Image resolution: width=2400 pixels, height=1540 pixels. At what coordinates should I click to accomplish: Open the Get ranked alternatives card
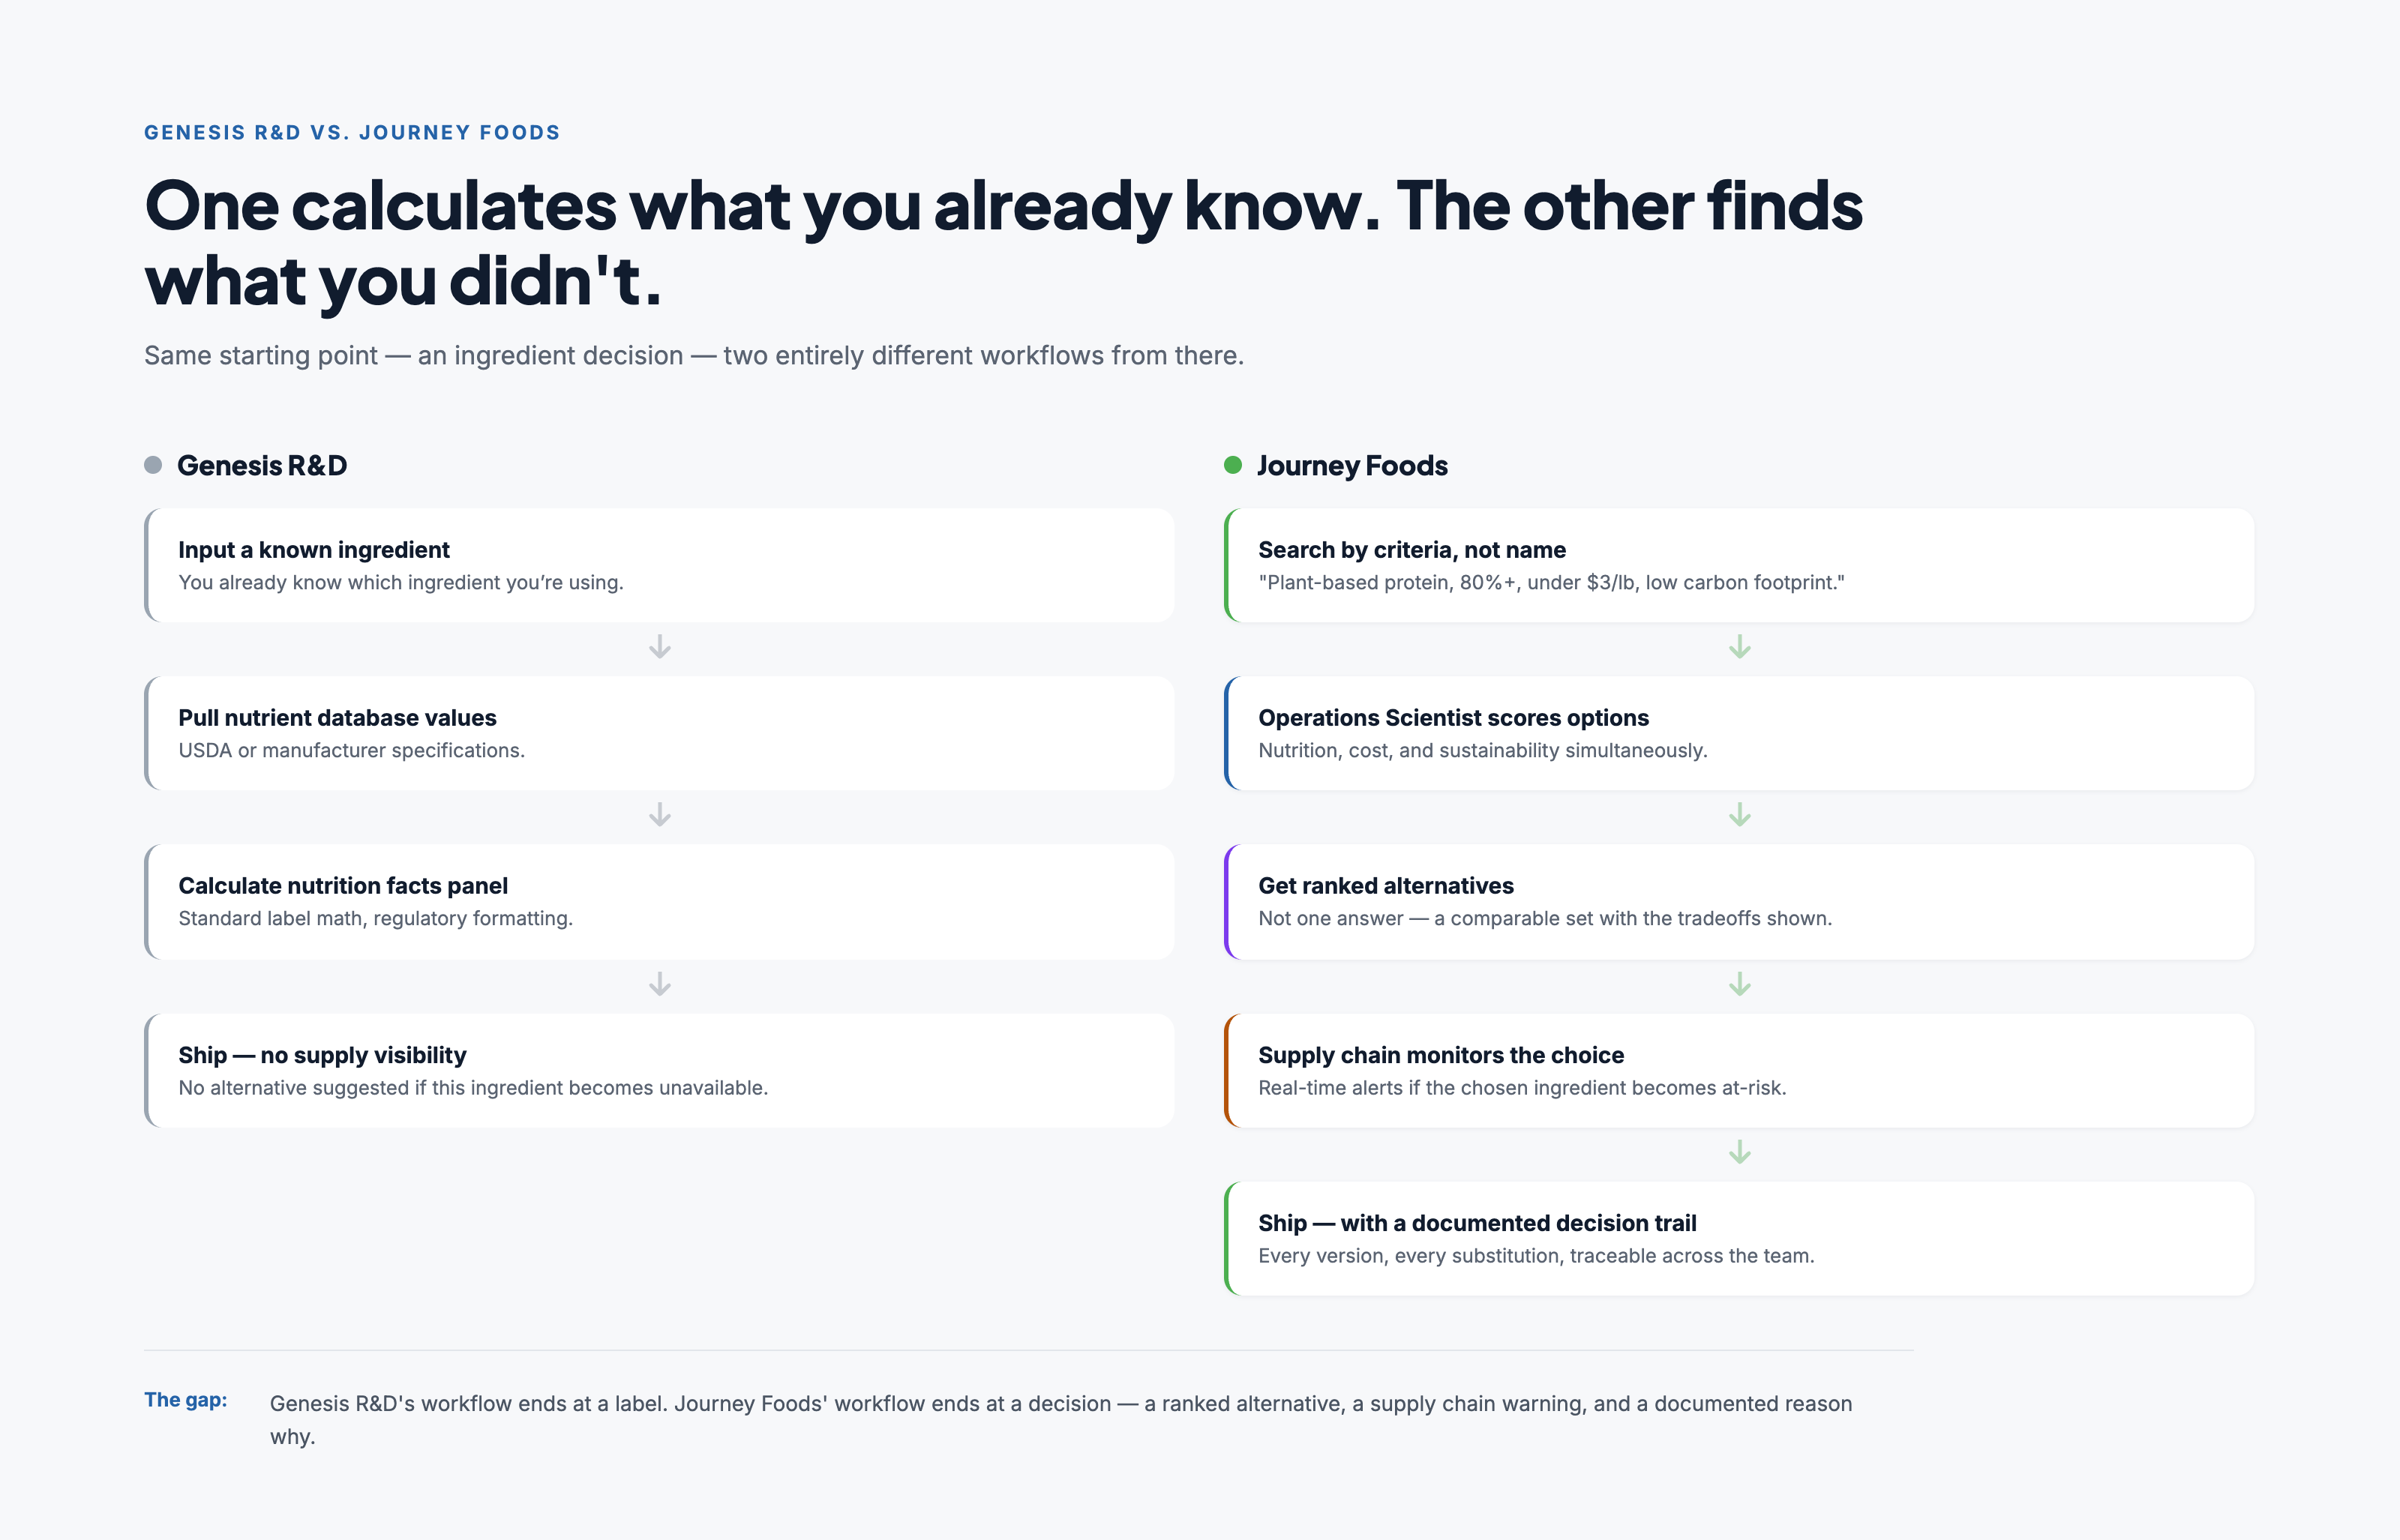tap(1739, 901)
